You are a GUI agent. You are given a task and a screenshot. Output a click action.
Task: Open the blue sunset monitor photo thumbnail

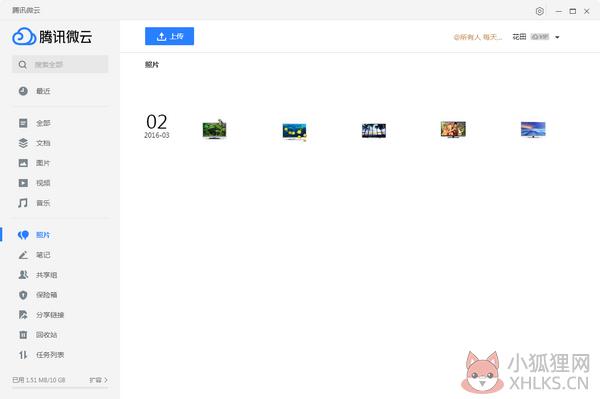[533, 129]
